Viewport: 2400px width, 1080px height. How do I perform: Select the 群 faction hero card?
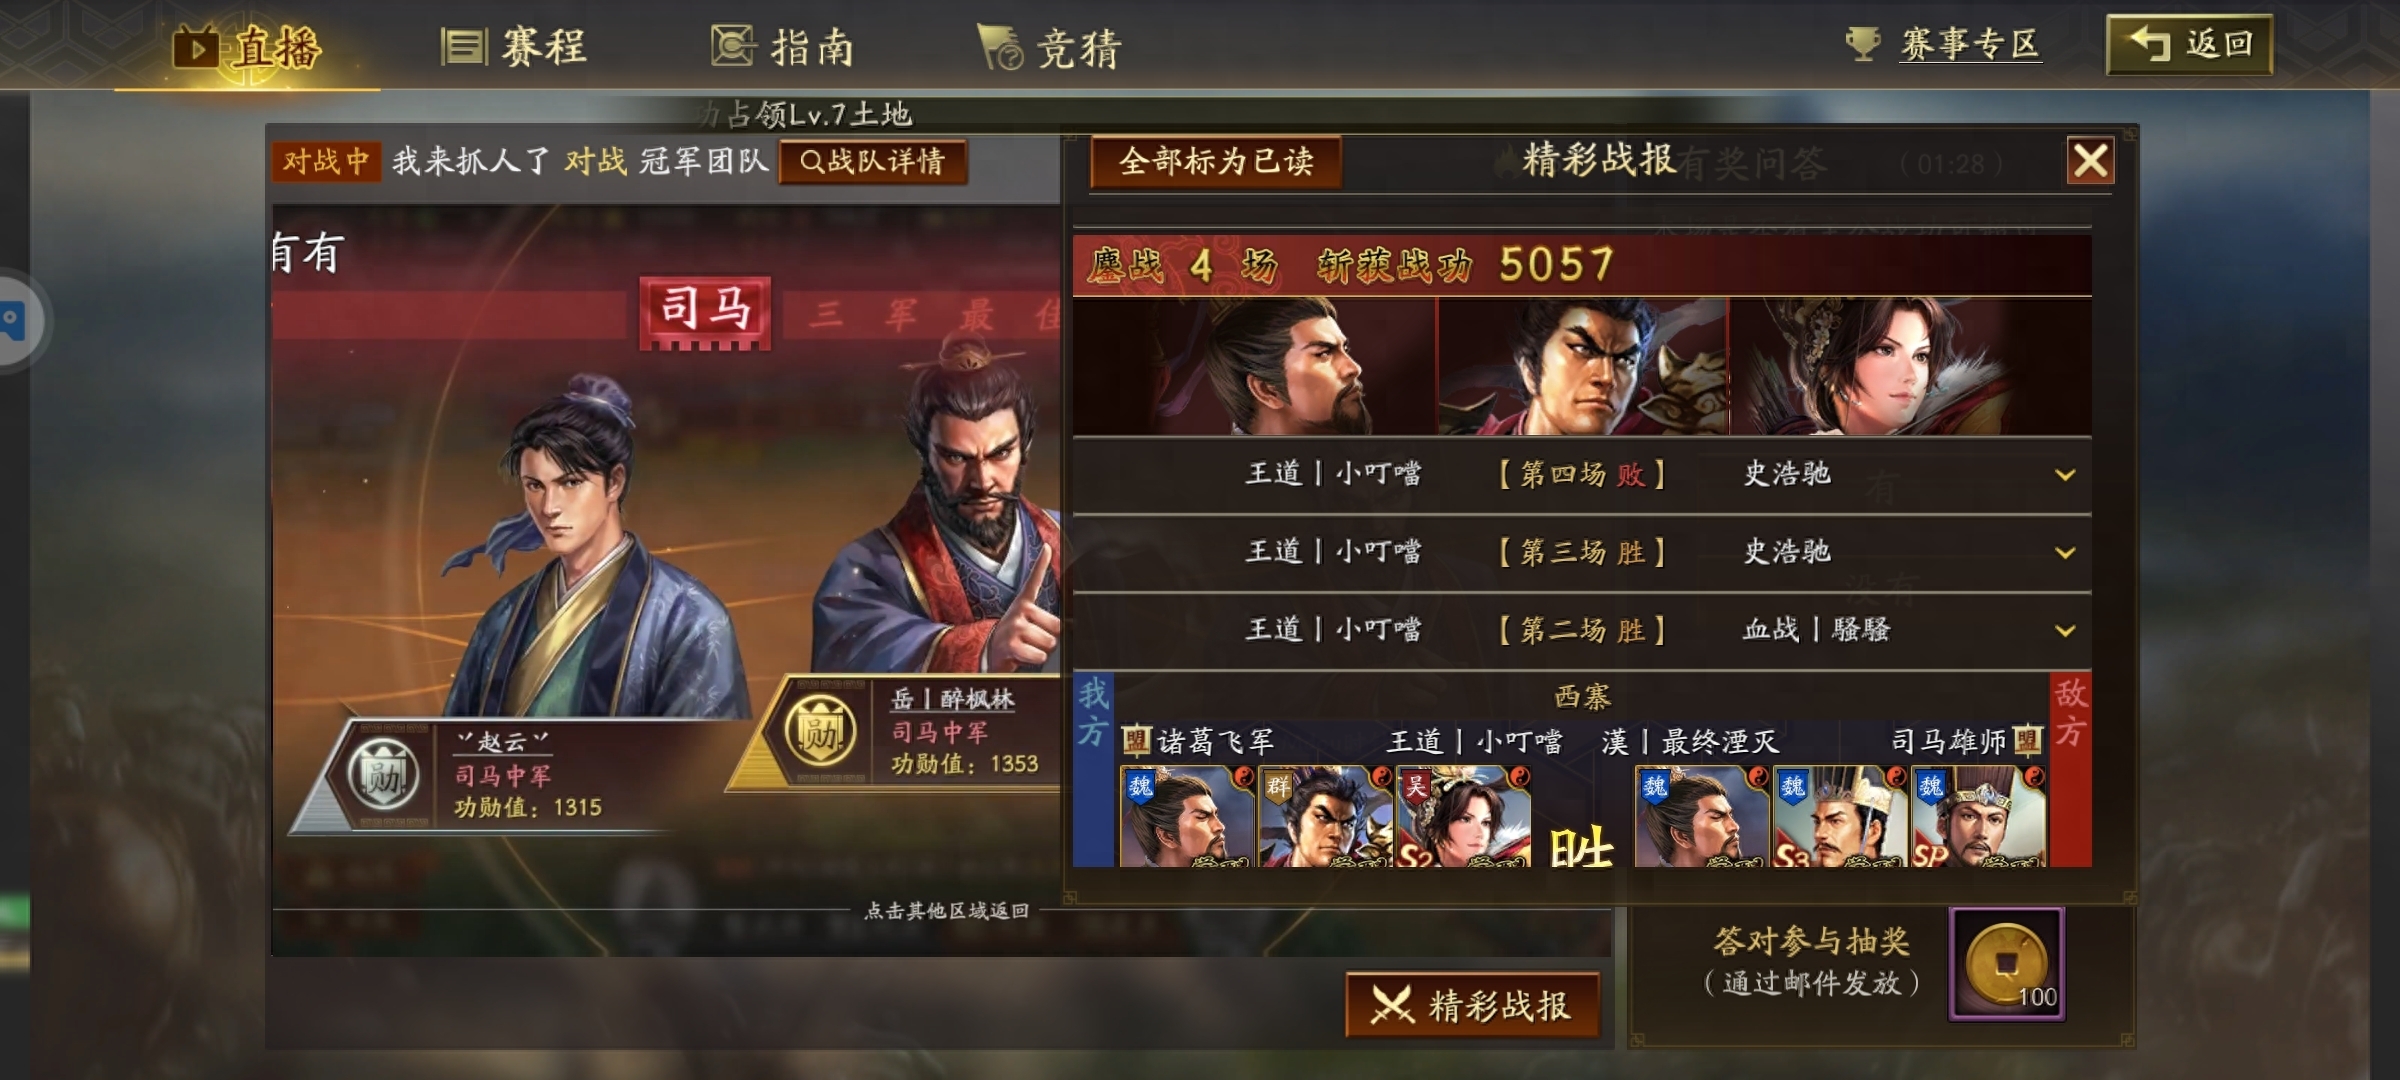tap(1325, 816)
